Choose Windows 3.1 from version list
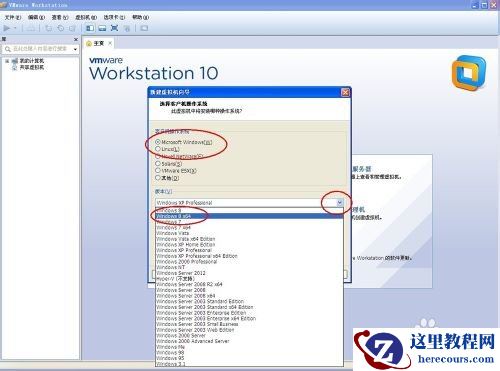Image resolution: width=500 pixels, height=371 pixels. 249,364
